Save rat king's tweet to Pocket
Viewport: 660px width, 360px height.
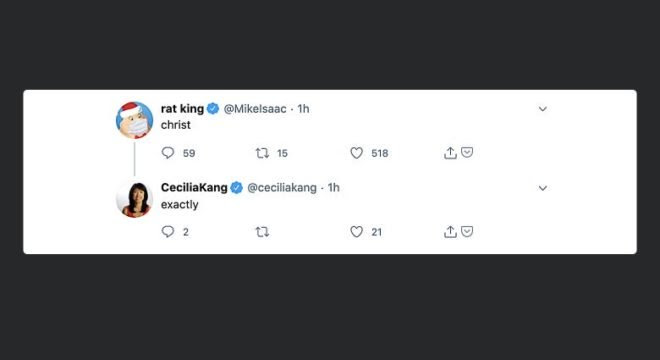(467, 152)
